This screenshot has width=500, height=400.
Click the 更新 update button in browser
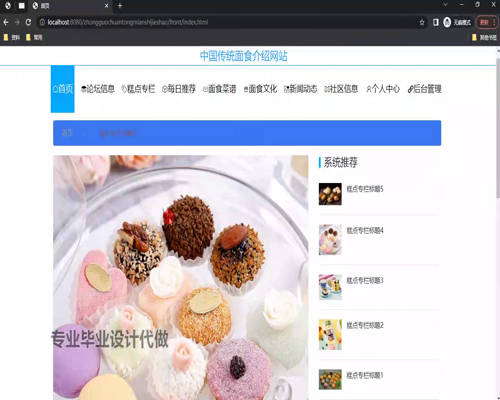(x=487, y=22)
